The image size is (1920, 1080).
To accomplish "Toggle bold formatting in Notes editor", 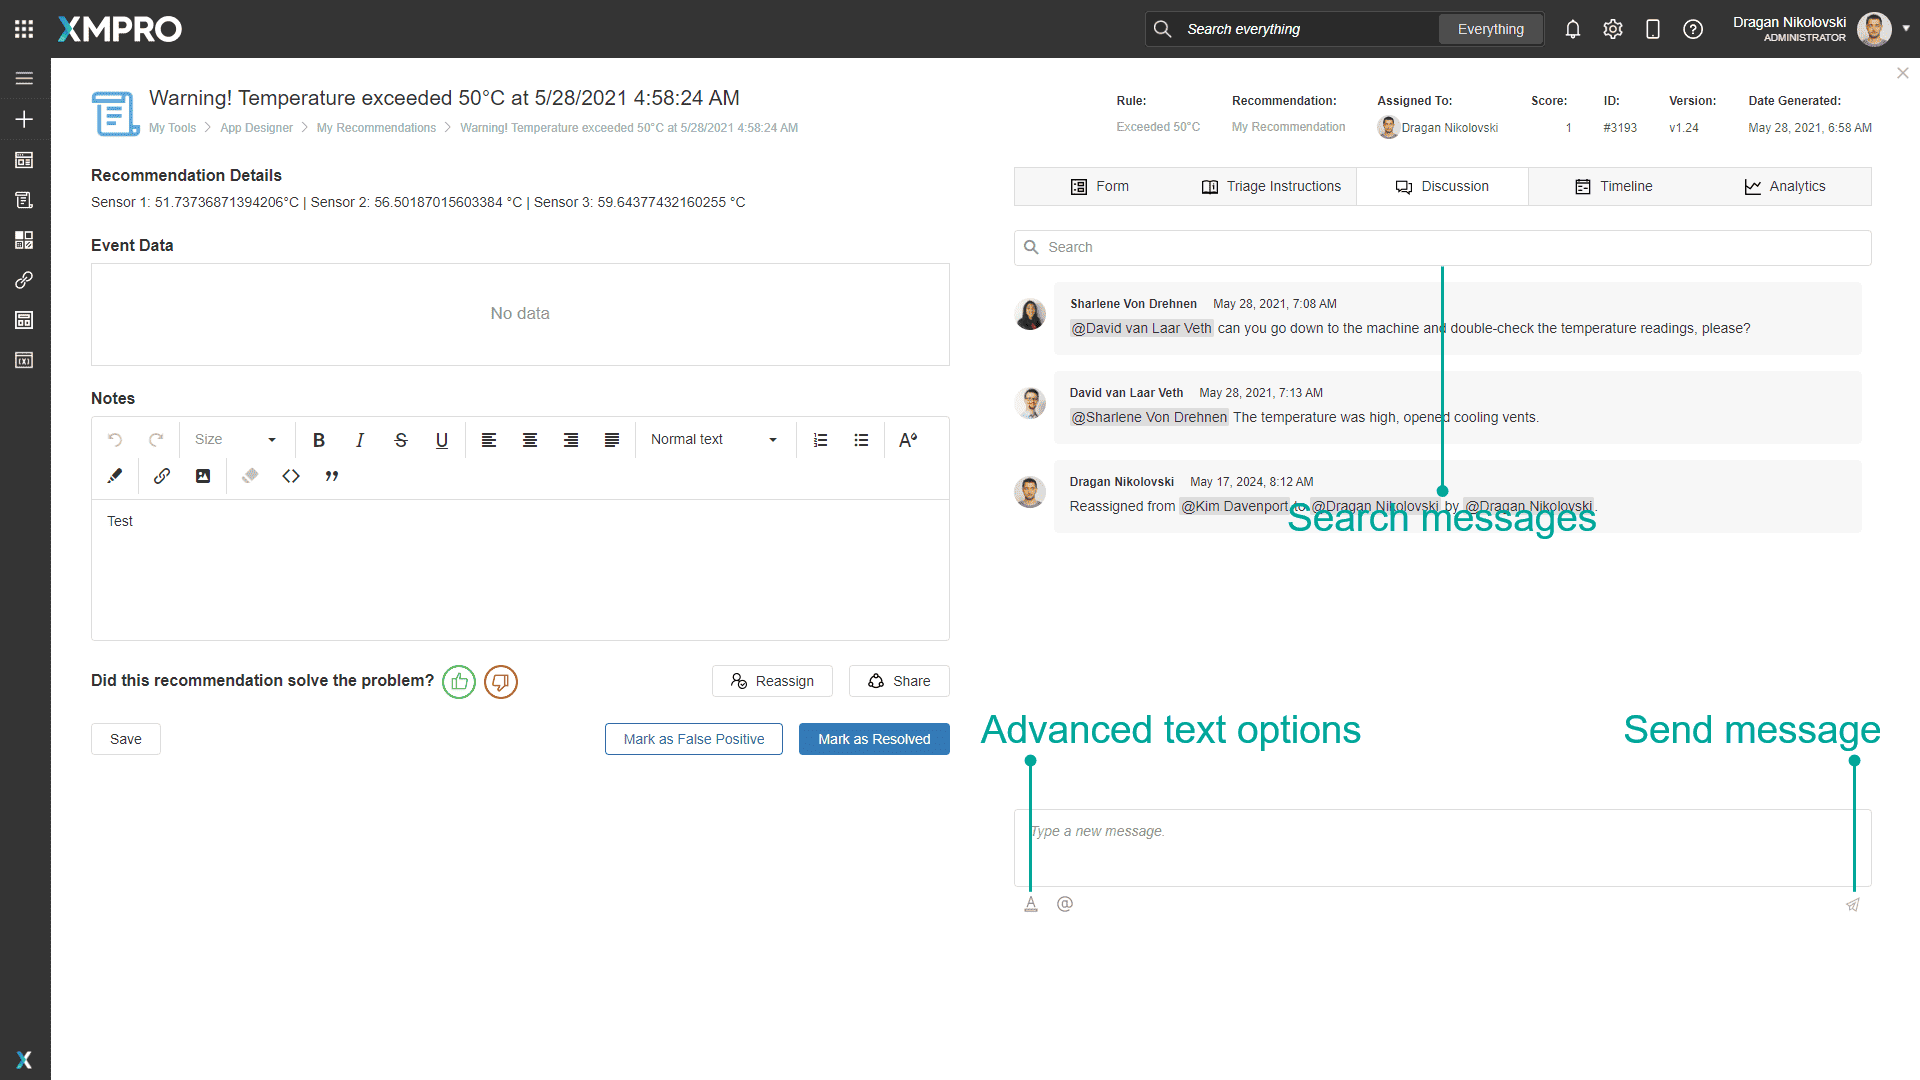I will pos(318,440).
